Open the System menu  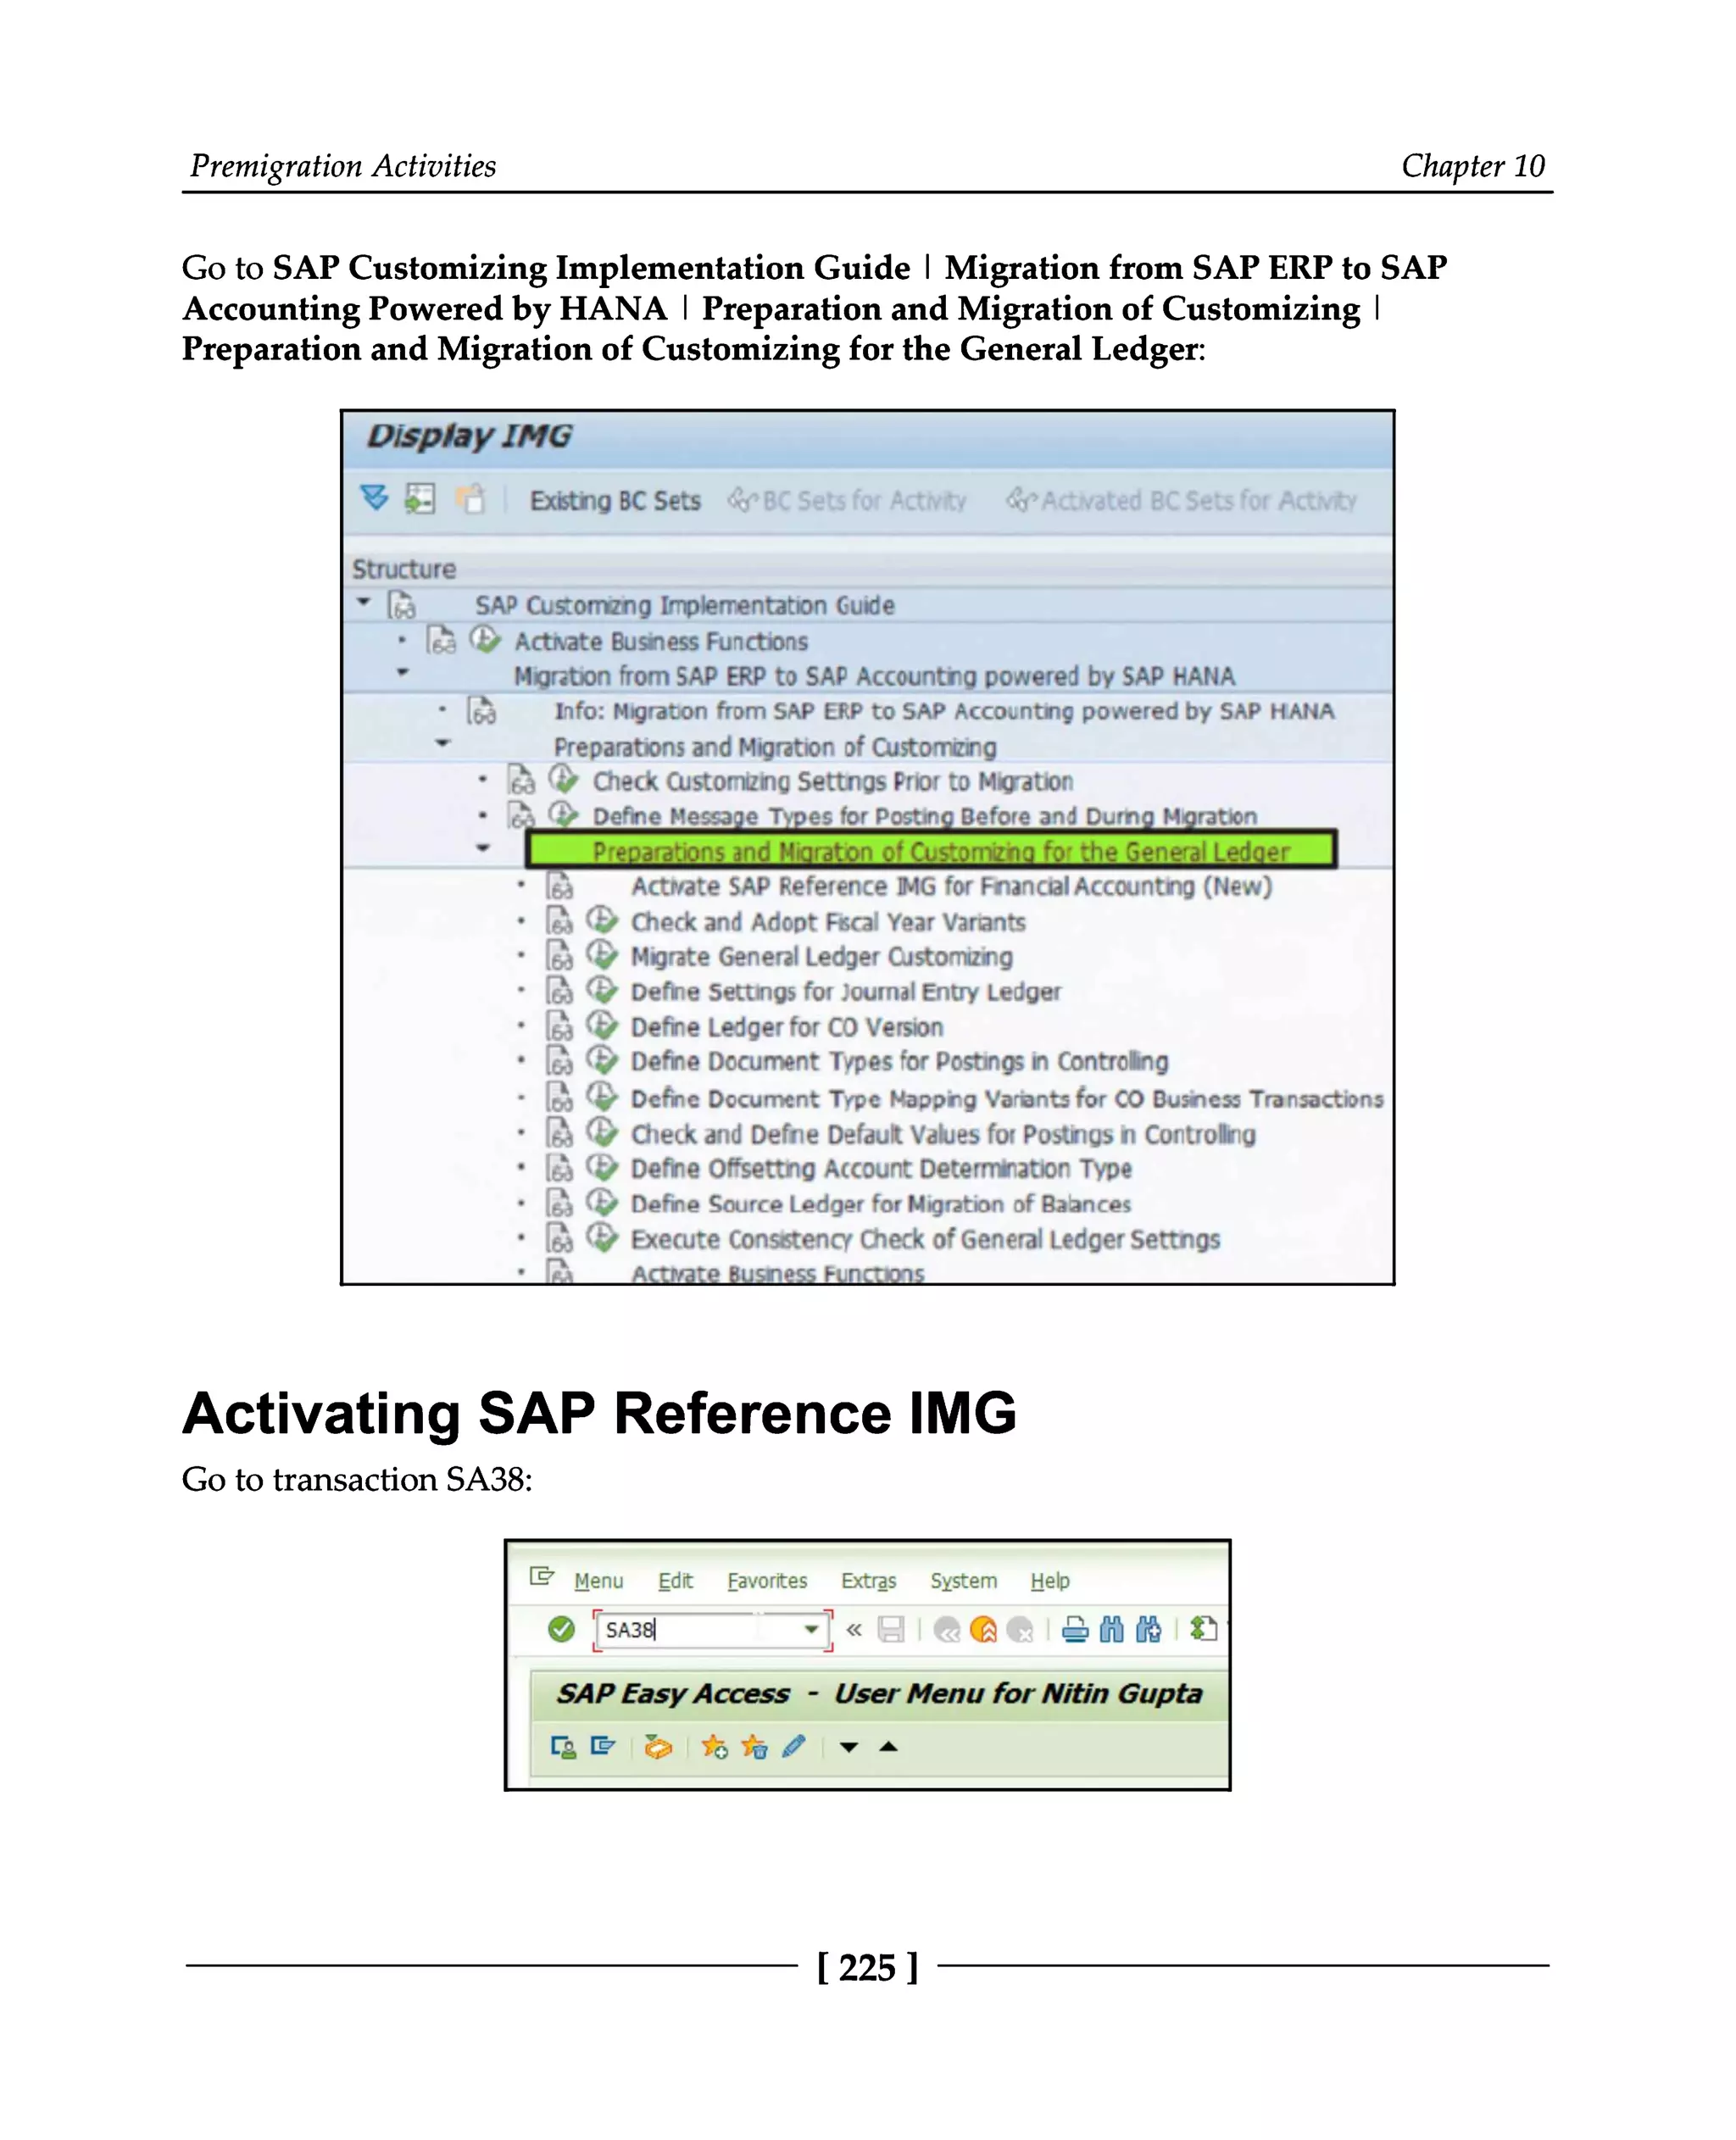963,1581
